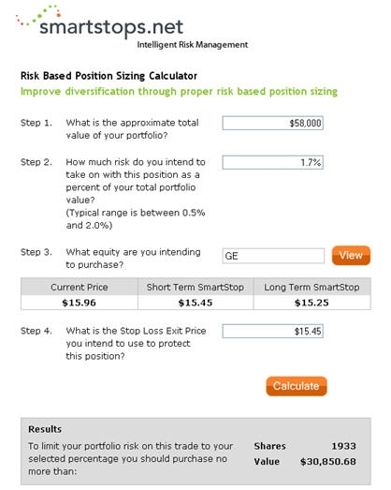Focus the total portfolio value field
The image size is (391, 490).
273,123
